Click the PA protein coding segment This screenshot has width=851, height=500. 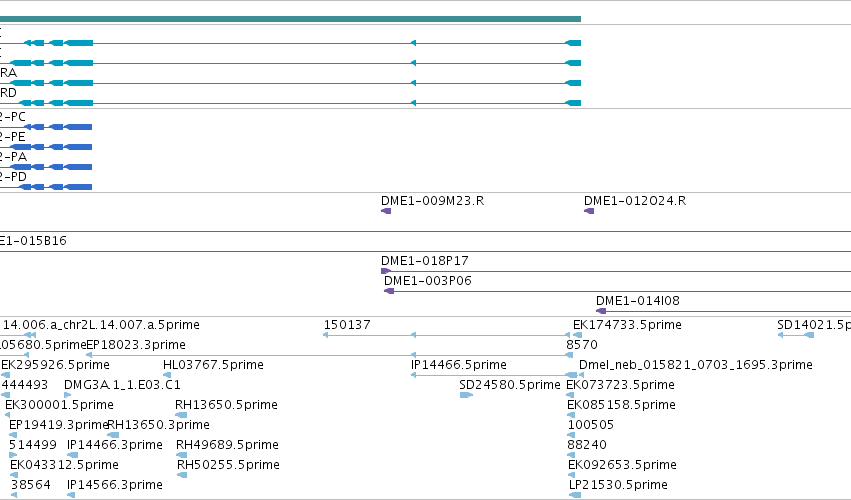(78, 167)
